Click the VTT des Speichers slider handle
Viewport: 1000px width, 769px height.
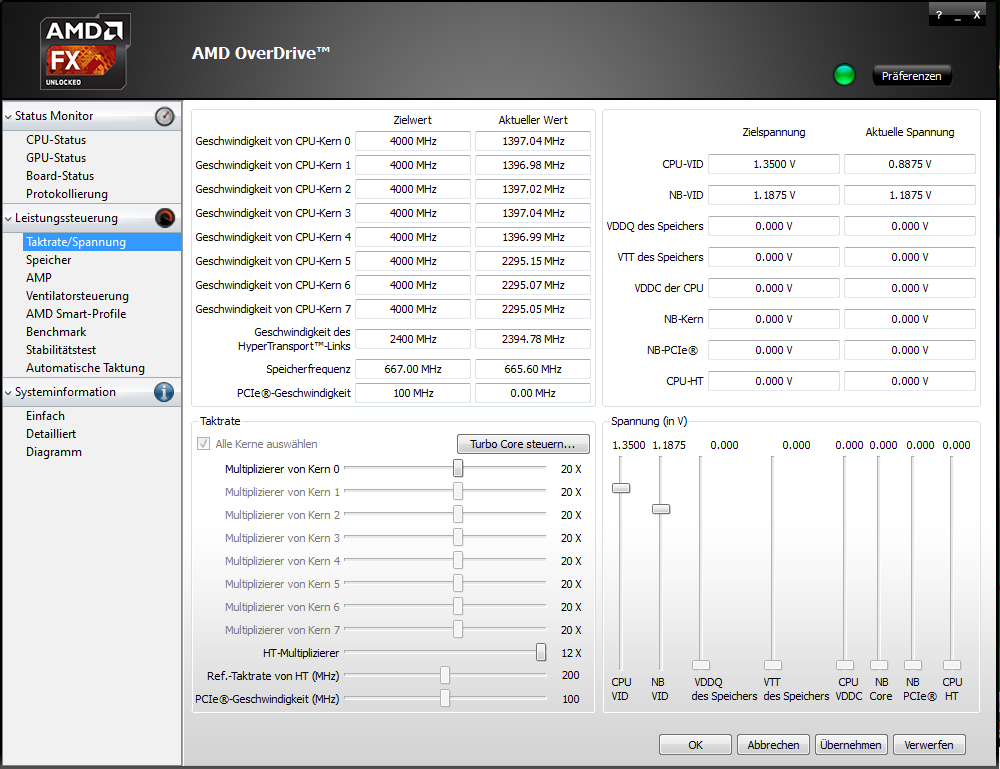click(x=773, y=665)
